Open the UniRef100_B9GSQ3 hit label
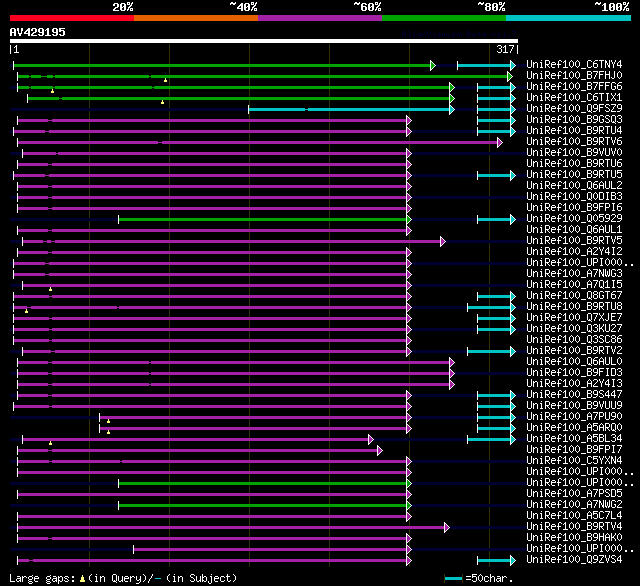Viewport: 640px width, 586px height. click(x=574, y=120)
